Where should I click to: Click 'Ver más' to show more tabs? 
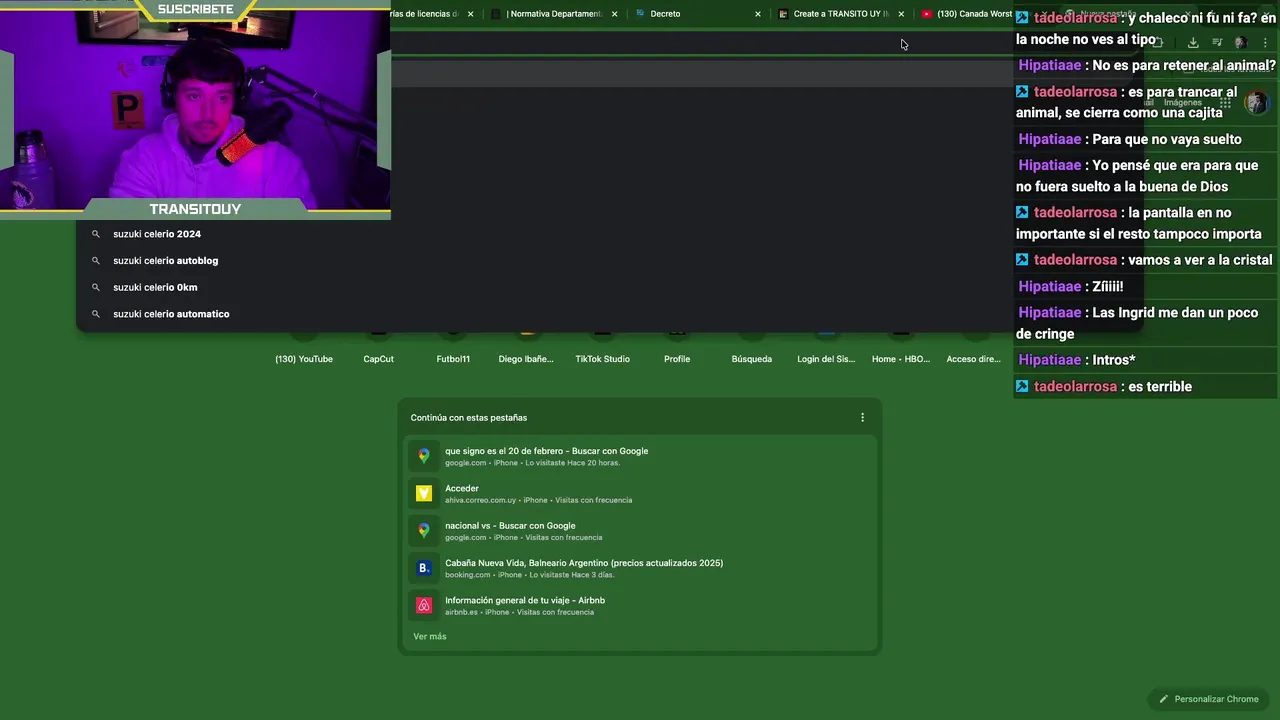click(x=430, y=637)
